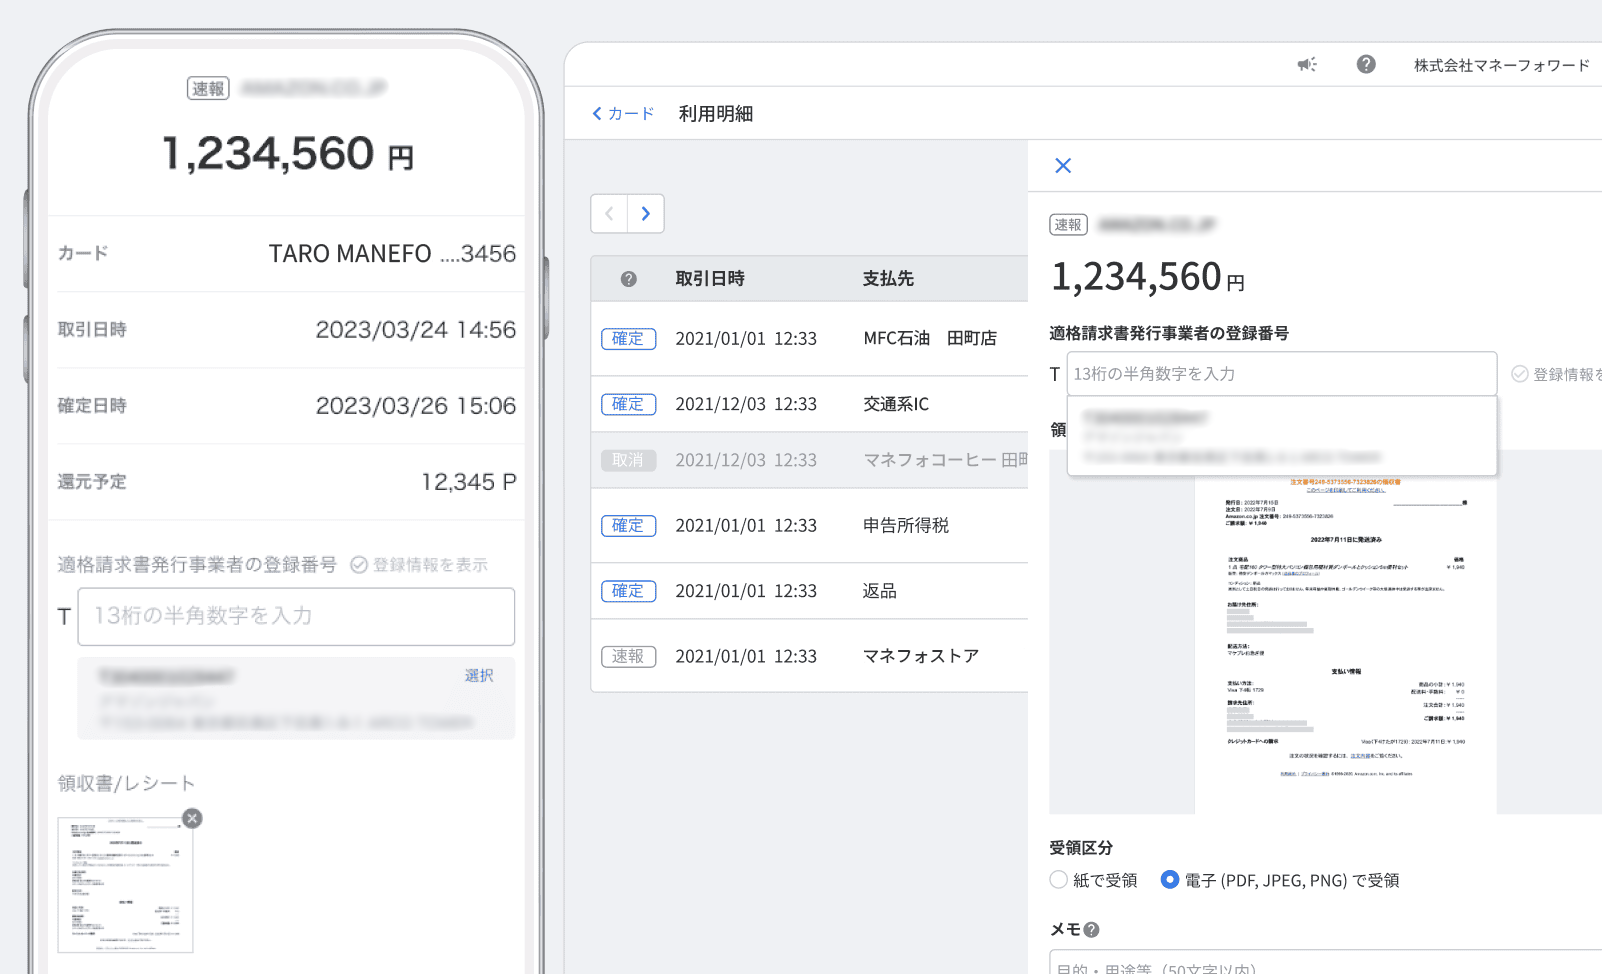
Task: Select the 電子 (PDF, JPEG, PNG) で受領 option
Action: click(1169, 880)
